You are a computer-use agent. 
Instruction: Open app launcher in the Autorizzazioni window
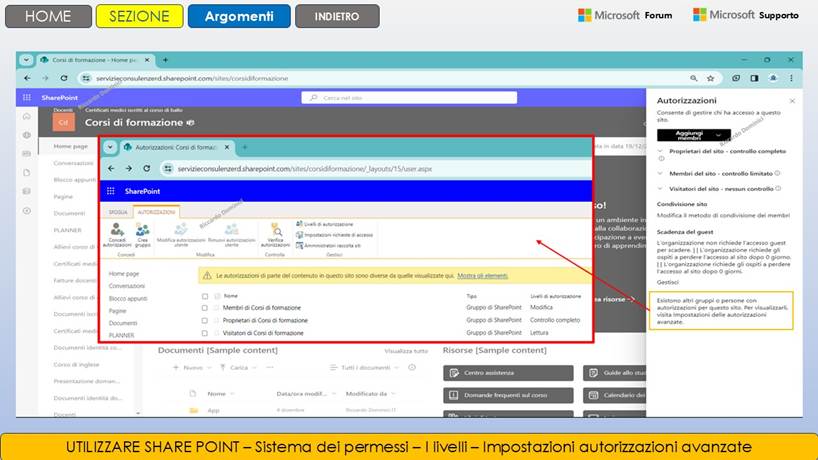111,191
